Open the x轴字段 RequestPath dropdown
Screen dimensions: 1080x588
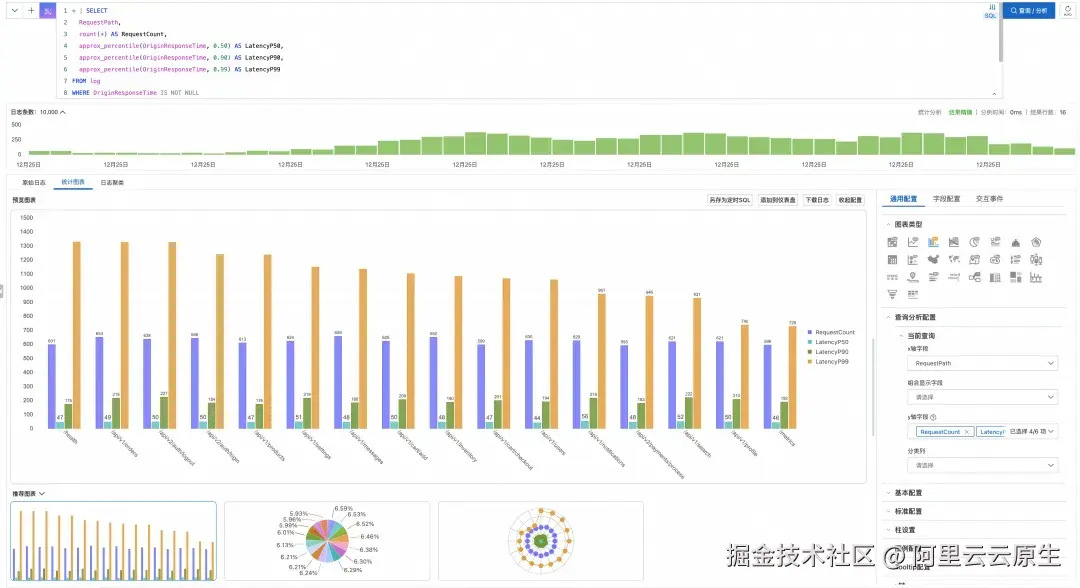[x=981, y=365]
